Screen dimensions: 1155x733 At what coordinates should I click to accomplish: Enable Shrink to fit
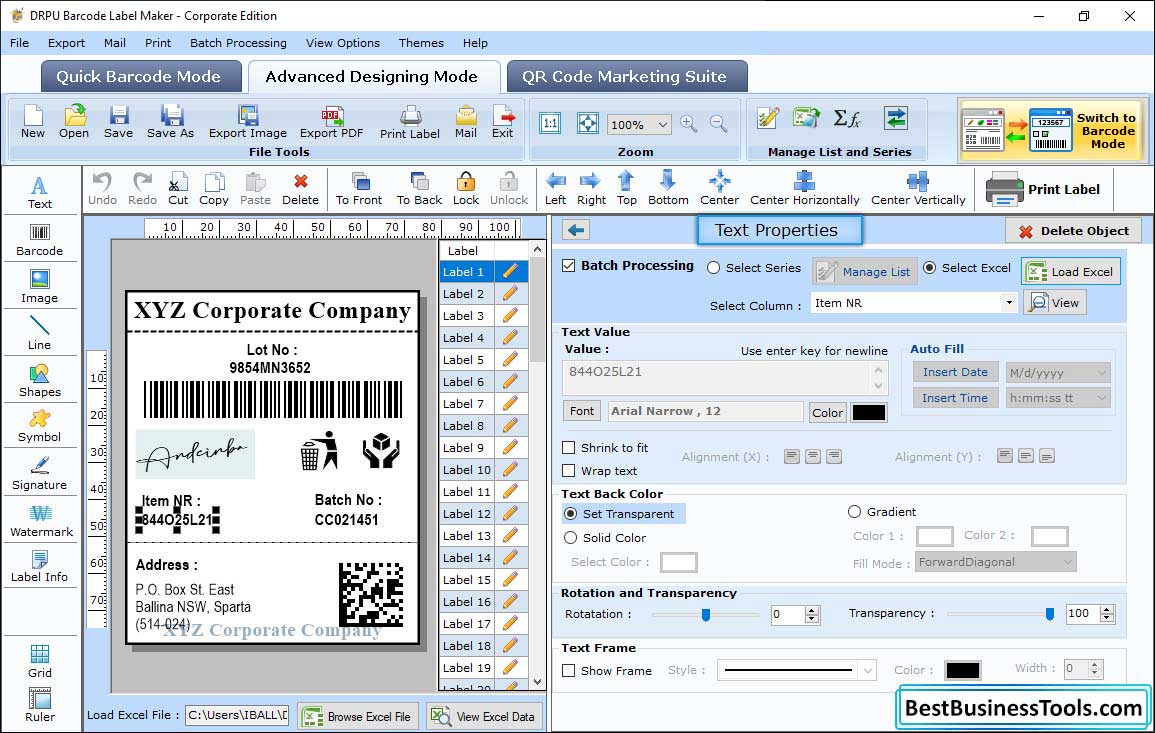(x=569, y=448)
